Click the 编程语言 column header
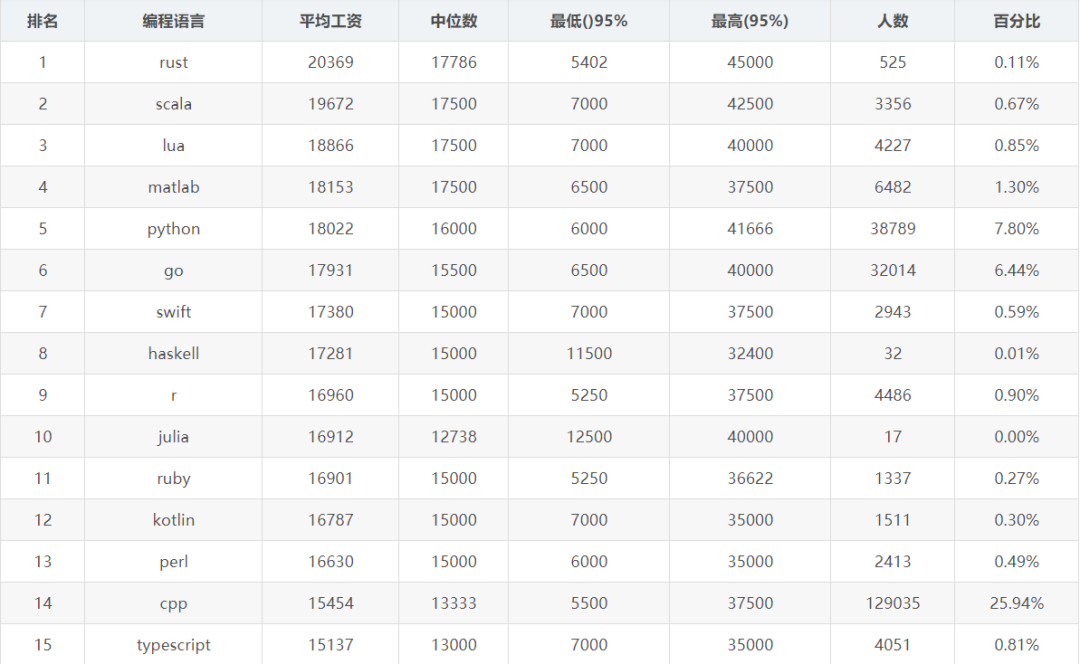The image size is (1080, 664). click(x=174, y=21)
